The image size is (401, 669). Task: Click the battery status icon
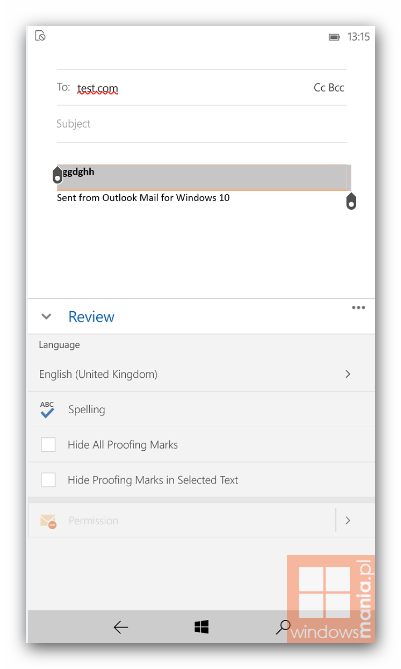tap(334, 38)
